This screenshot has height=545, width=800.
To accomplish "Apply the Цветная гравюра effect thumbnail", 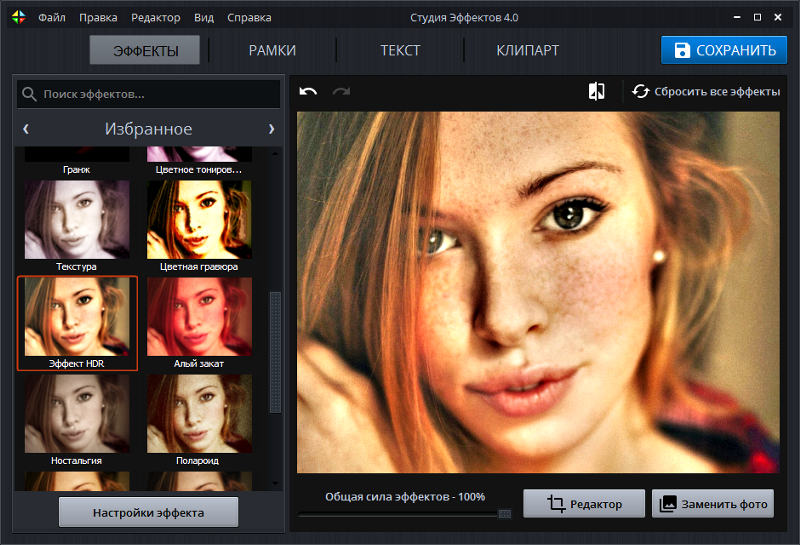I will click(x=199, y=219).
